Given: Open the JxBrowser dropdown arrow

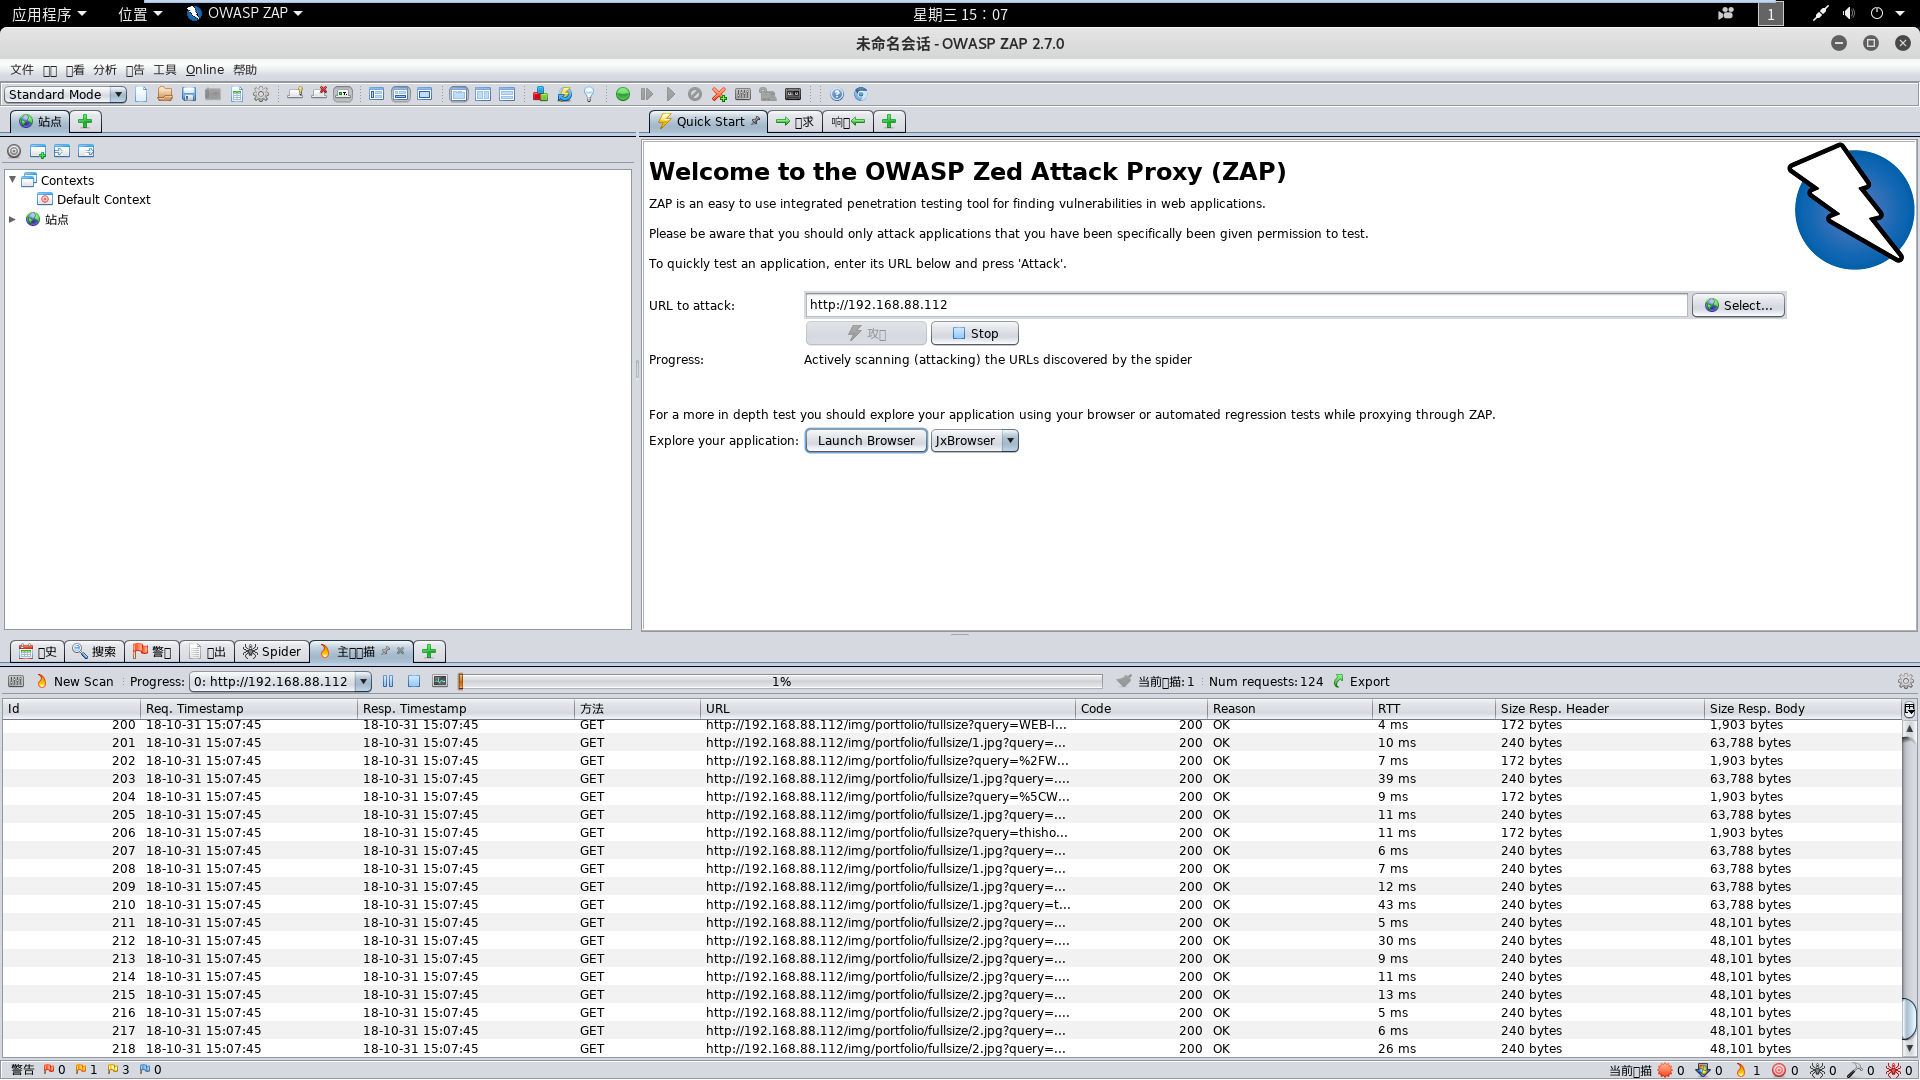Looking at the screenshot, I should coord(1010,441).
